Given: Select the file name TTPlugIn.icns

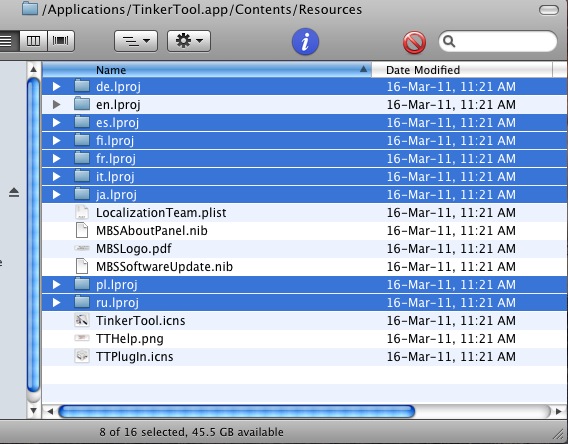Looking at the screenshot, I should click(x=134, y=357).
